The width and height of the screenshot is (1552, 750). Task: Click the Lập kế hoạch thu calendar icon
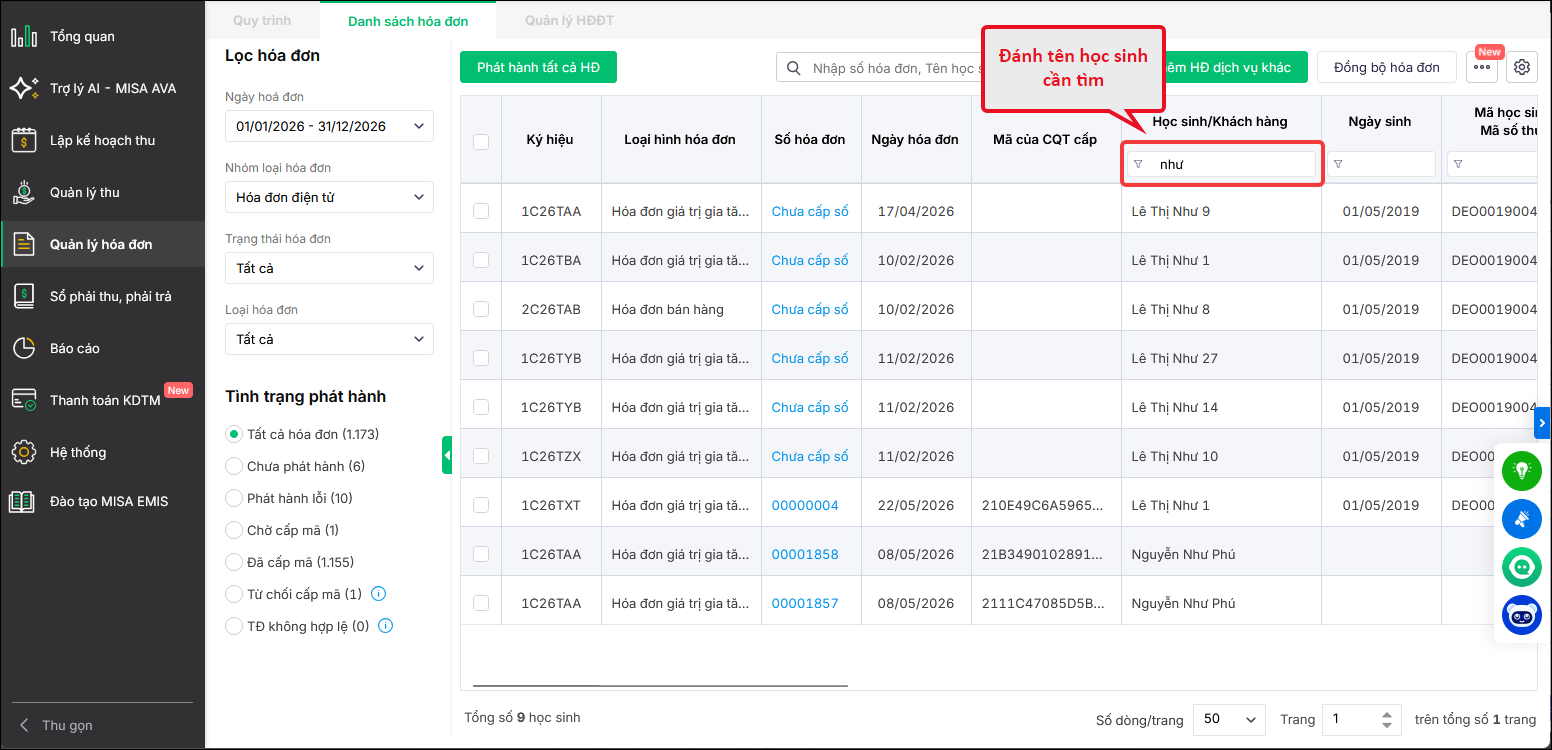24,140
